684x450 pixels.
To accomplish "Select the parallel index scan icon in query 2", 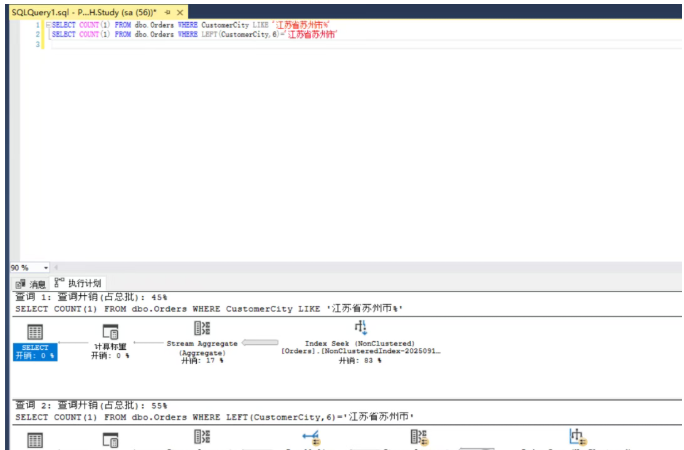I will point(578,436).
